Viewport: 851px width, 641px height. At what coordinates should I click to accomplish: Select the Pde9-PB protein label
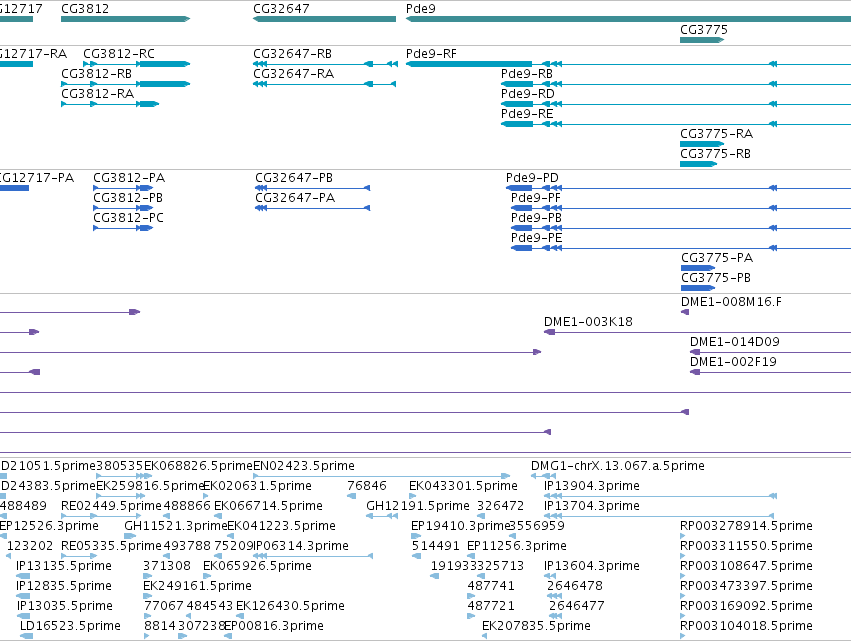(x=536, y=218)
